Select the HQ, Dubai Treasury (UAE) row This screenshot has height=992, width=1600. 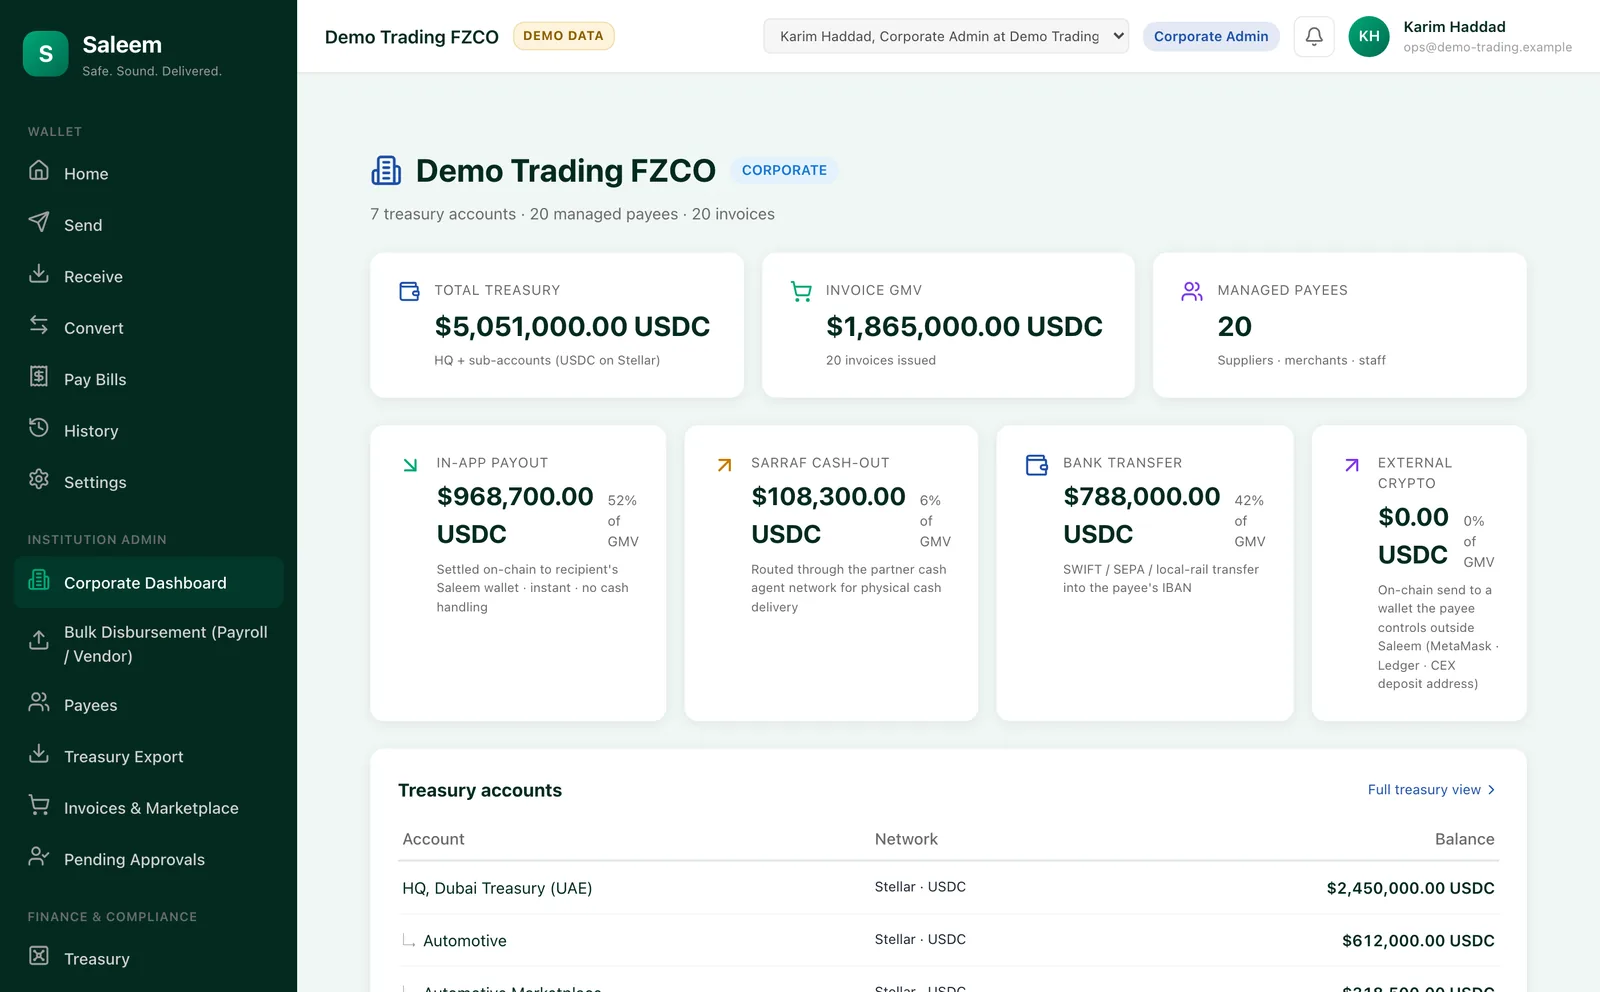pos(948,888)
